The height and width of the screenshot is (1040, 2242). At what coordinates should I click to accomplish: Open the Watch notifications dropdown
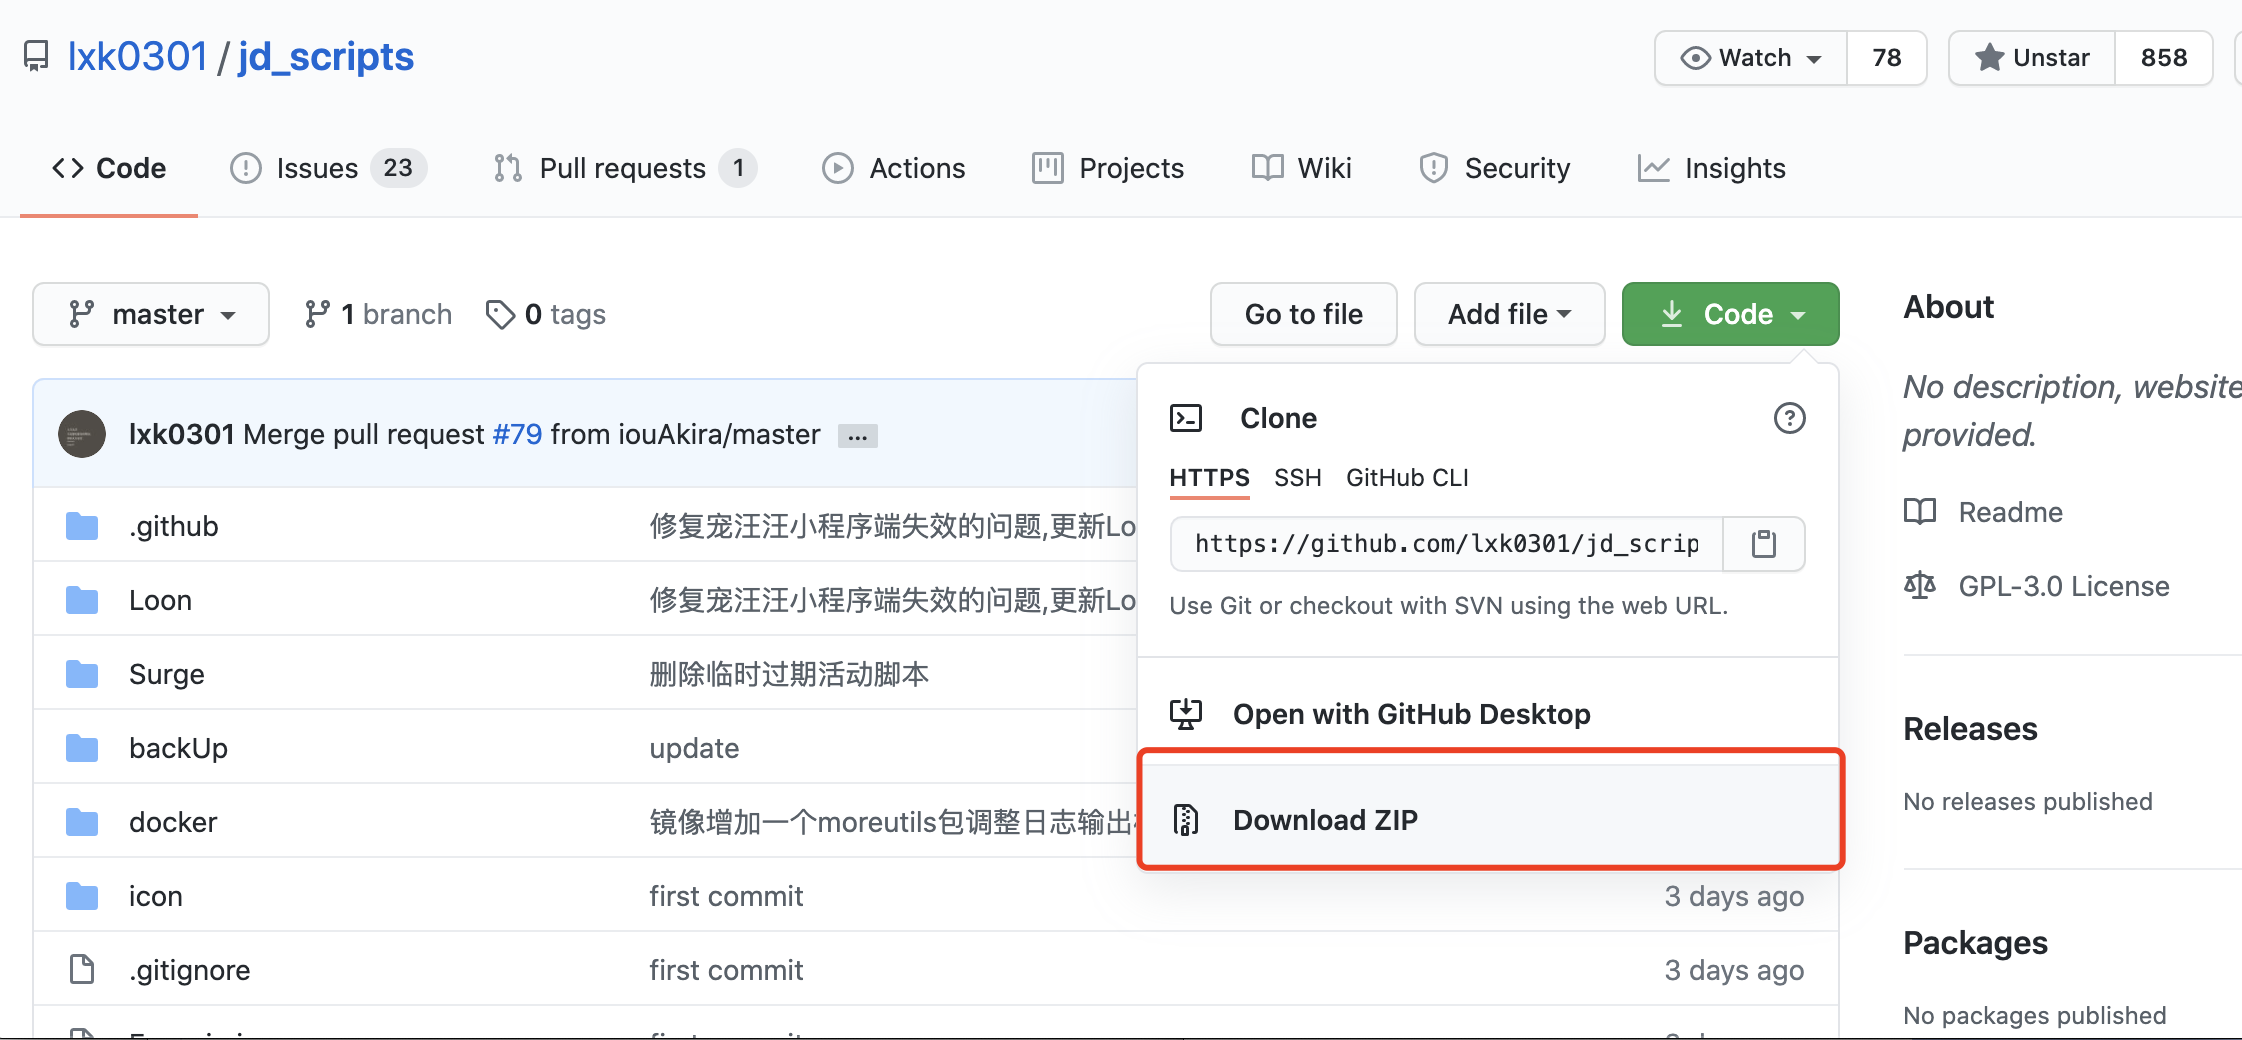pos(1751,58)
